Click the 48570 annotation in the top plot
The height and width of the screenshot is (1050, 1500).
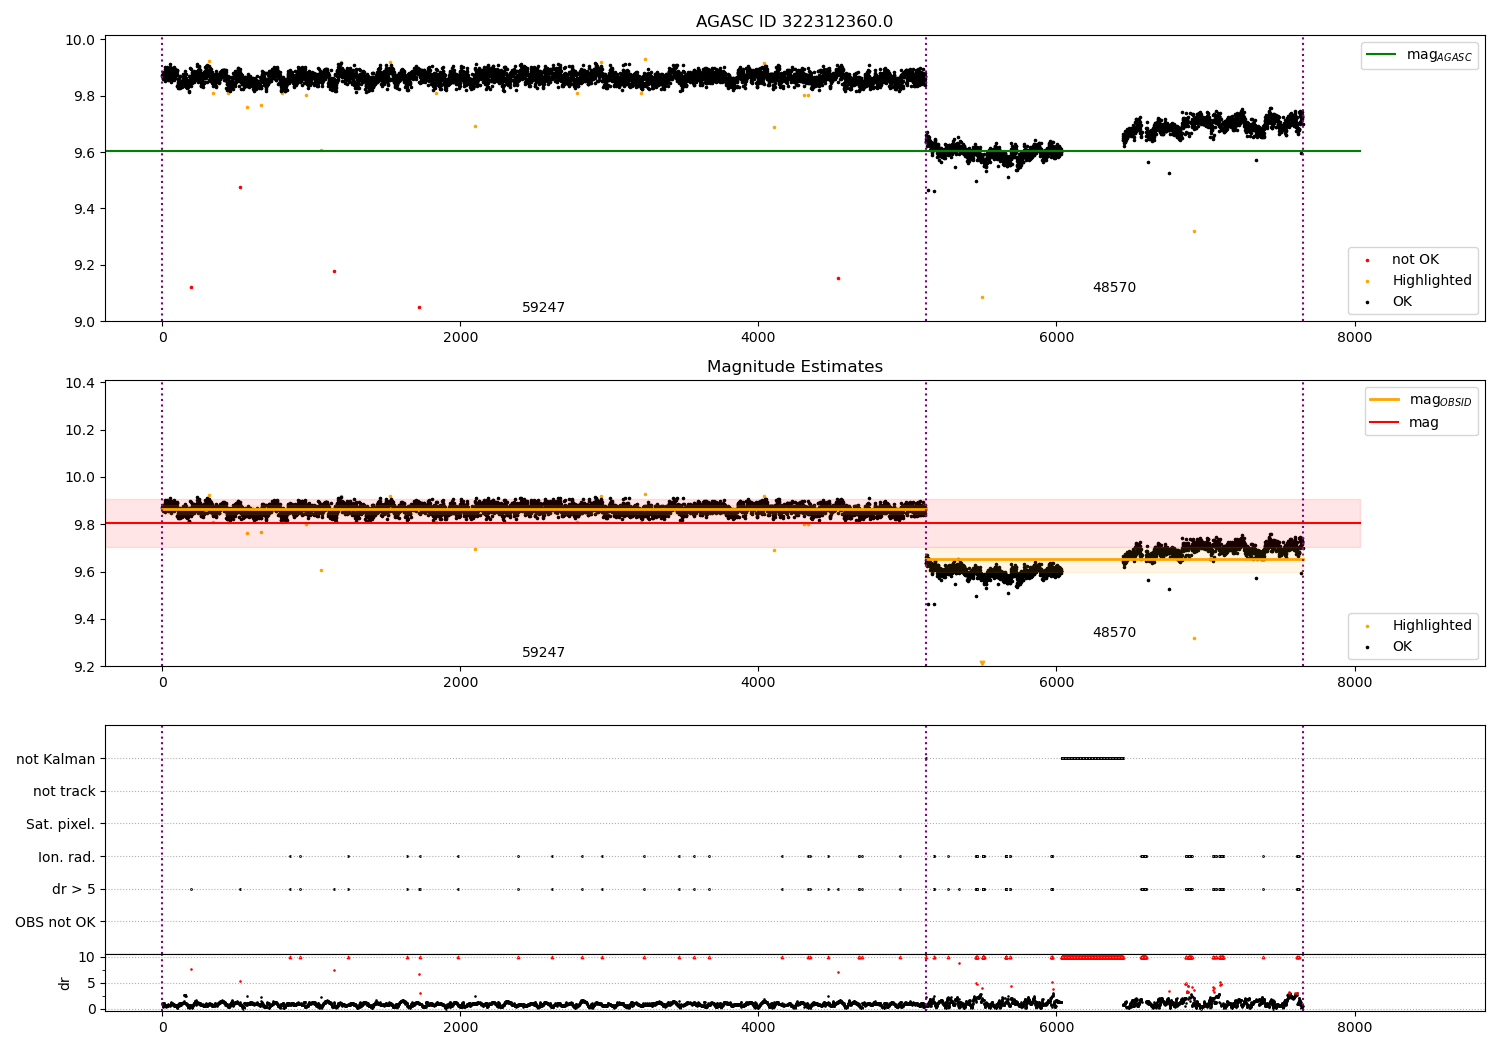click(1114, 288)
